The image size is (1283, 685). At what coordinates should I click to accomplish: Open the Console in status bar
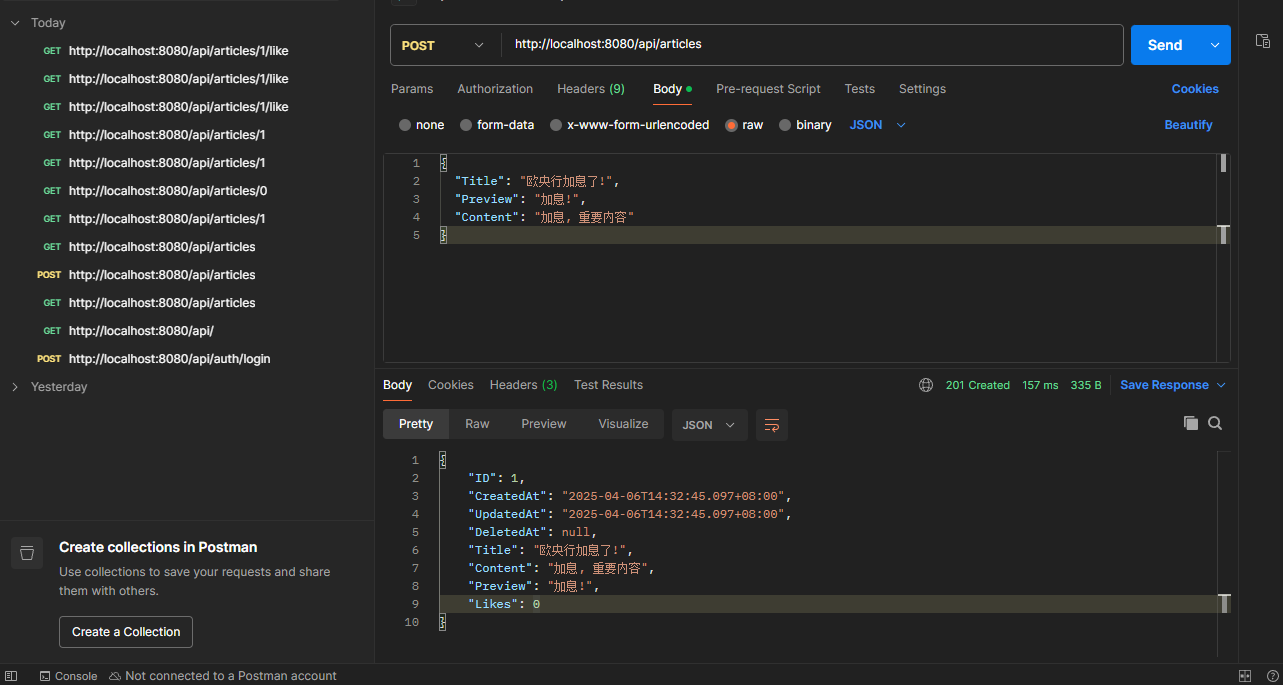(68, 676)
